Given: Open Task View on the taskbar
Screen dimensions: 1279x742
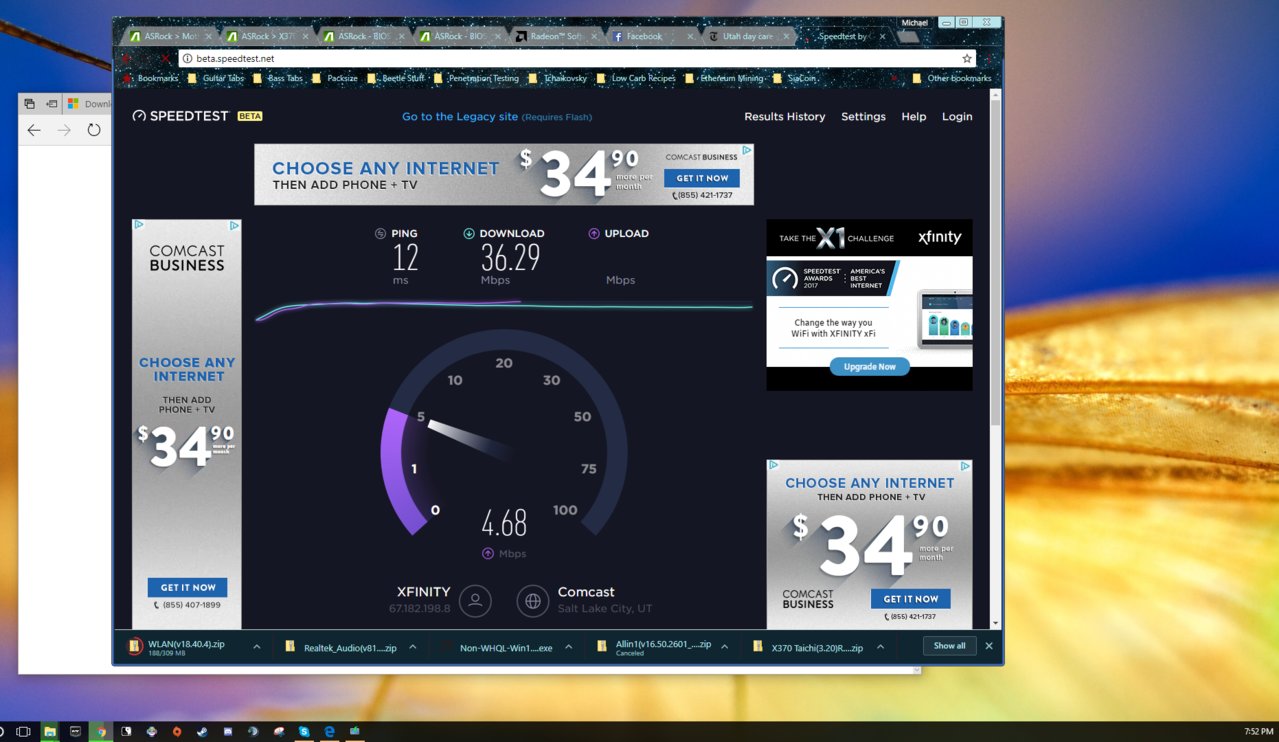Looking at the screenshot, I should click(23, 732).
